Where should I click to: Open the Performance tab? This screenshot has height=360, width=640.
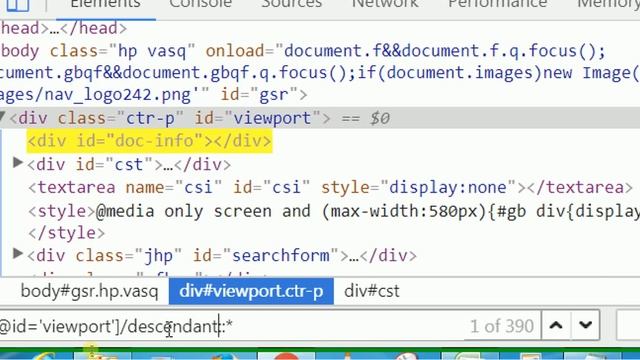[x=498, y=5]
